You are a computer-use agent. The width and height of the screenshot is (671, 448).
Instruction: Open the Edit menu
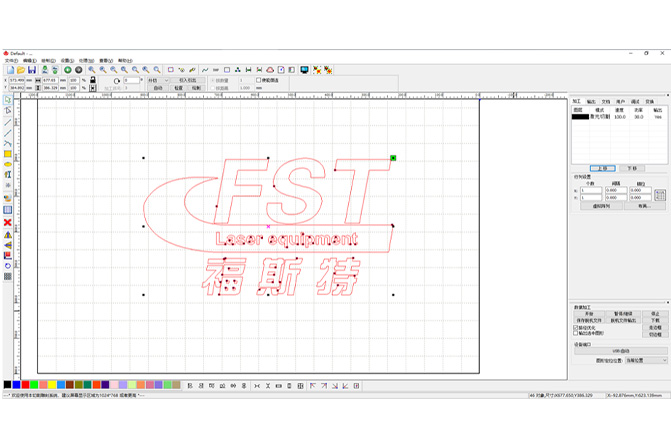point(29,61)
